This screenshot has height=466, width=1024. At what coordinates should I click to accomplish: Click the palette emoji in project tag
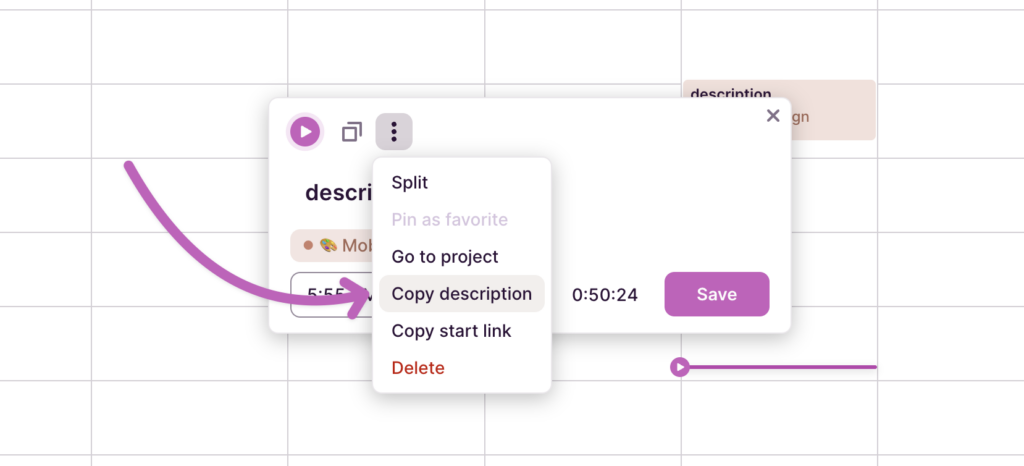327,245
